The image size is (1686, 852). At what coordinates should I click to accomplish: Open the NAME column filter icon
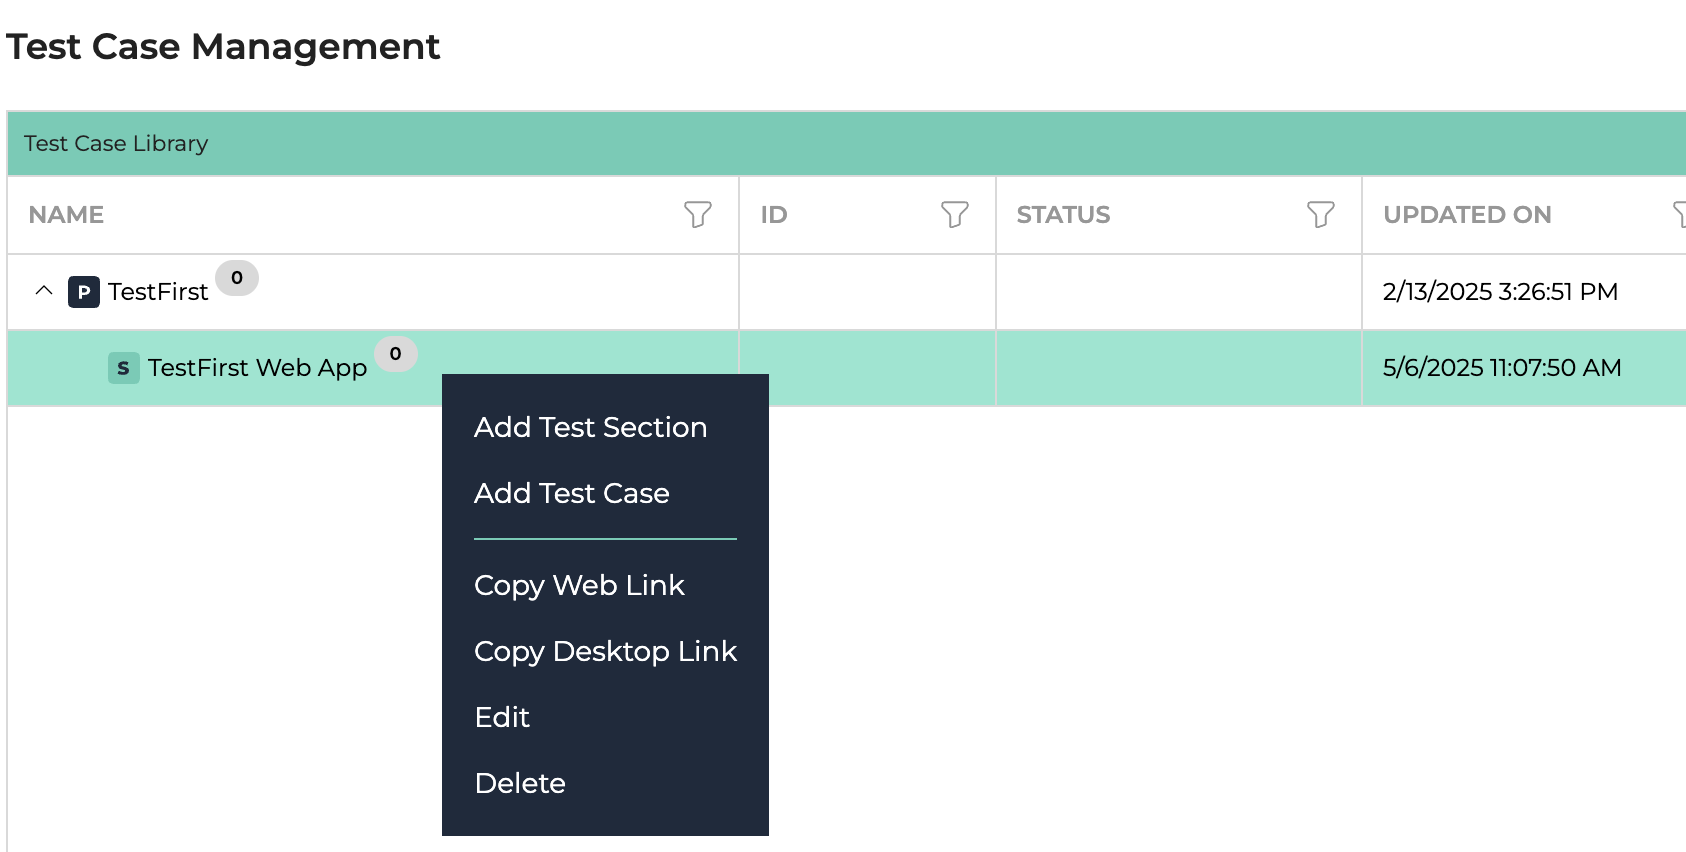pos(697,214)
